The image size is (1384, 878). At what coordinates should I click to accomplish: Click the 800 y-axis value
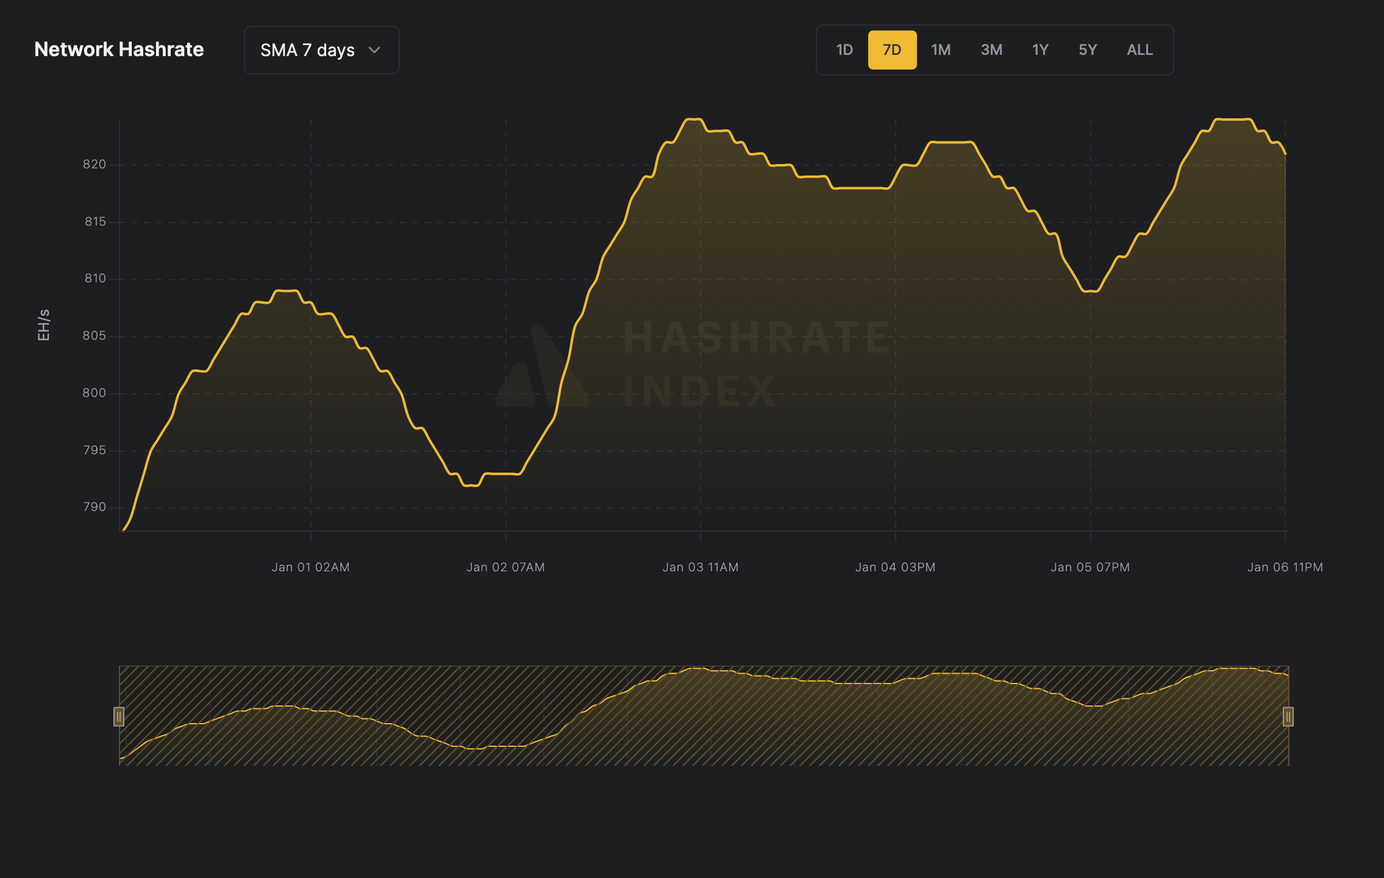coord(94,393)
